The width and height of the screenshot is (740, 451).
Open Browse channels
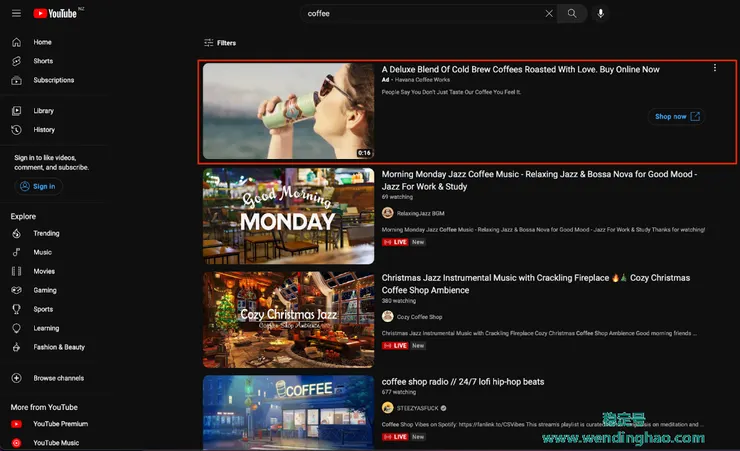58,378
